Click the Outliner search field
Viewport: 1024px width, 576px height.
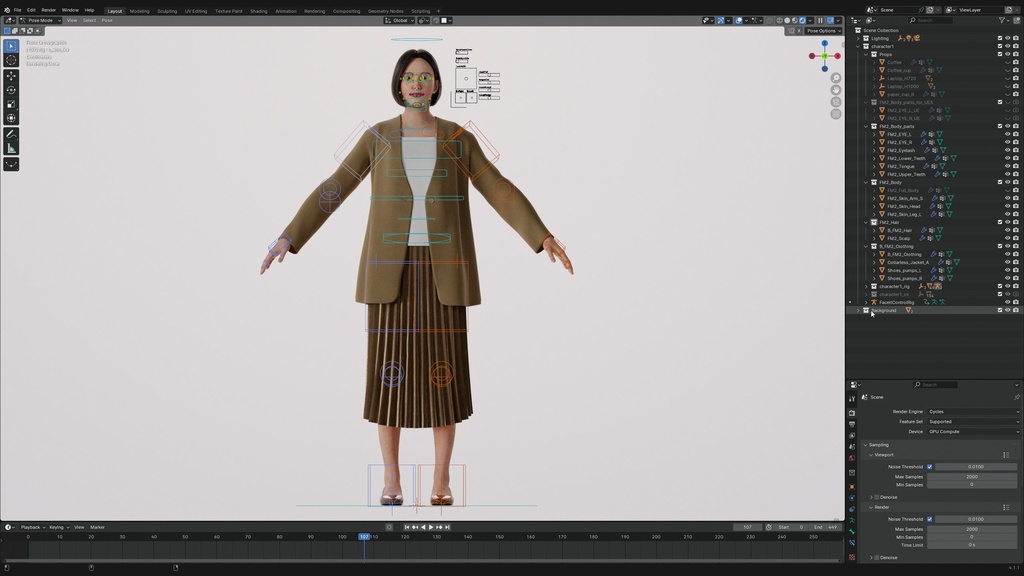[930, 19]
